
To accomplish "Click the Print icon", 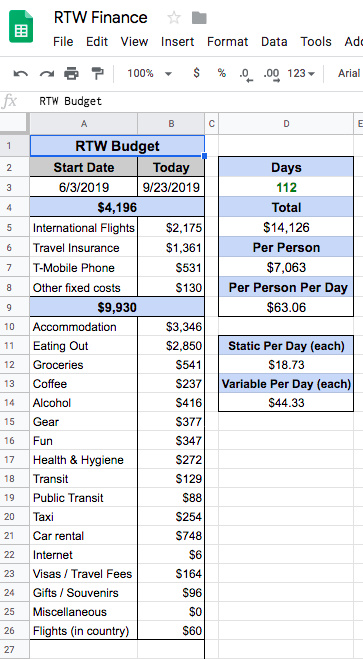I will pyautogui.click(x=71, y=74).
